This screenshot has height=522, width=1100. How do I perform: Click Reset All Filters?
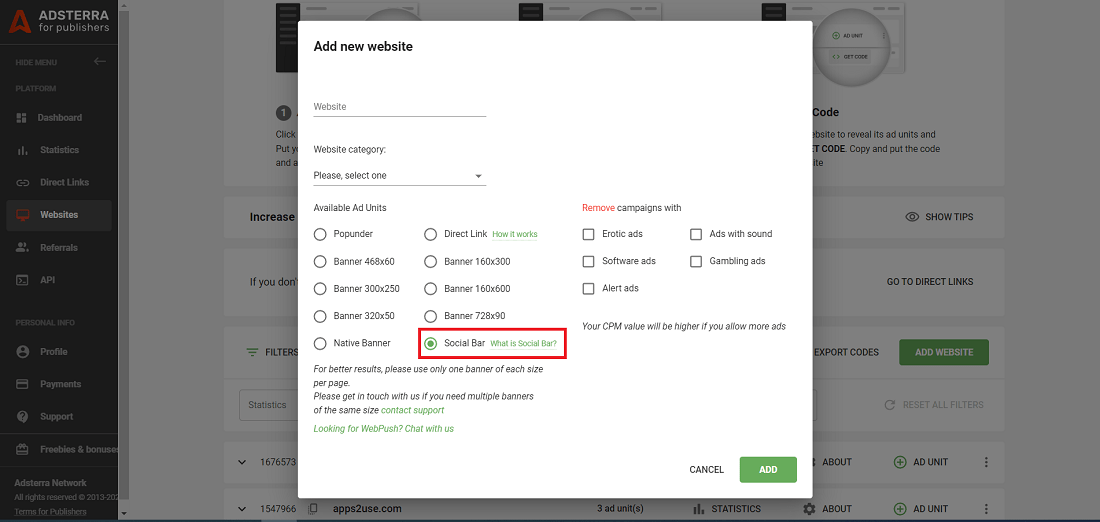(933, 405)
